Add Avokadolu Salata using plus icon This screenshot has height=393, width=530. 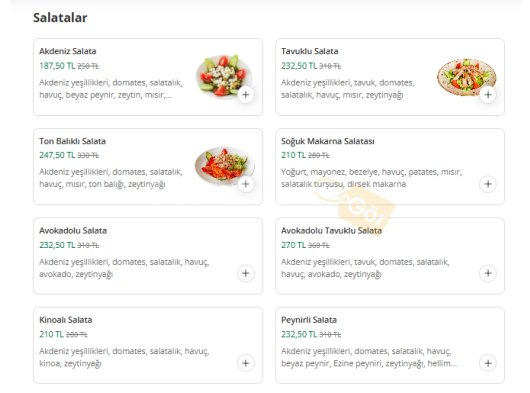pos(246,273)
